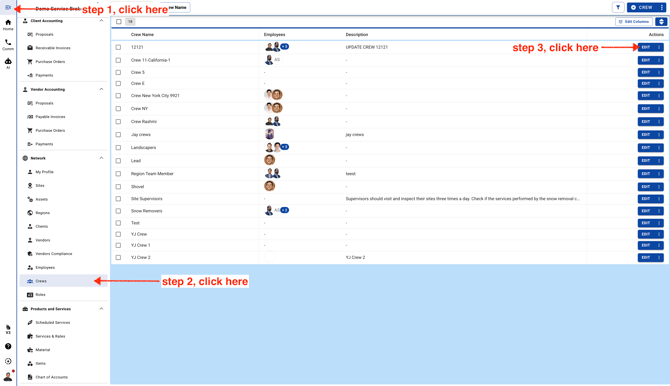
Task: Open the more-options menu for Shovel row
Action: pyautogui.click(x=659, y=187)
